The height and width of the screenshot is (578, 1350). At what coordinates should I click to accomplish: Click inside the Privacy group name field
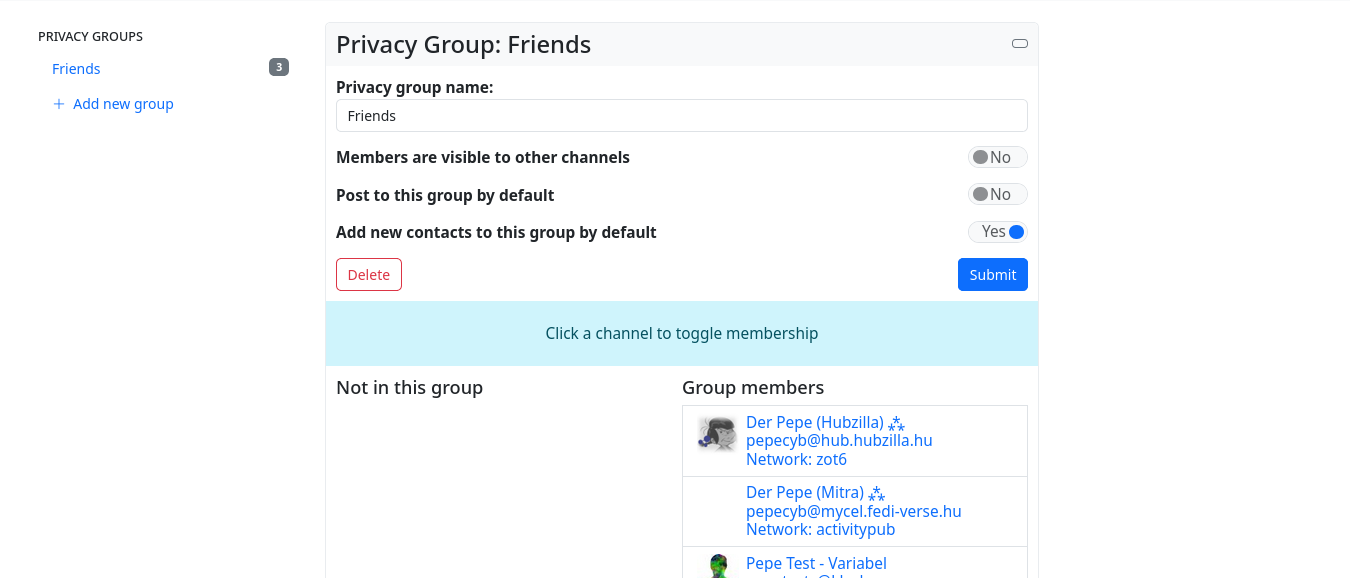(x=681, y=116)
